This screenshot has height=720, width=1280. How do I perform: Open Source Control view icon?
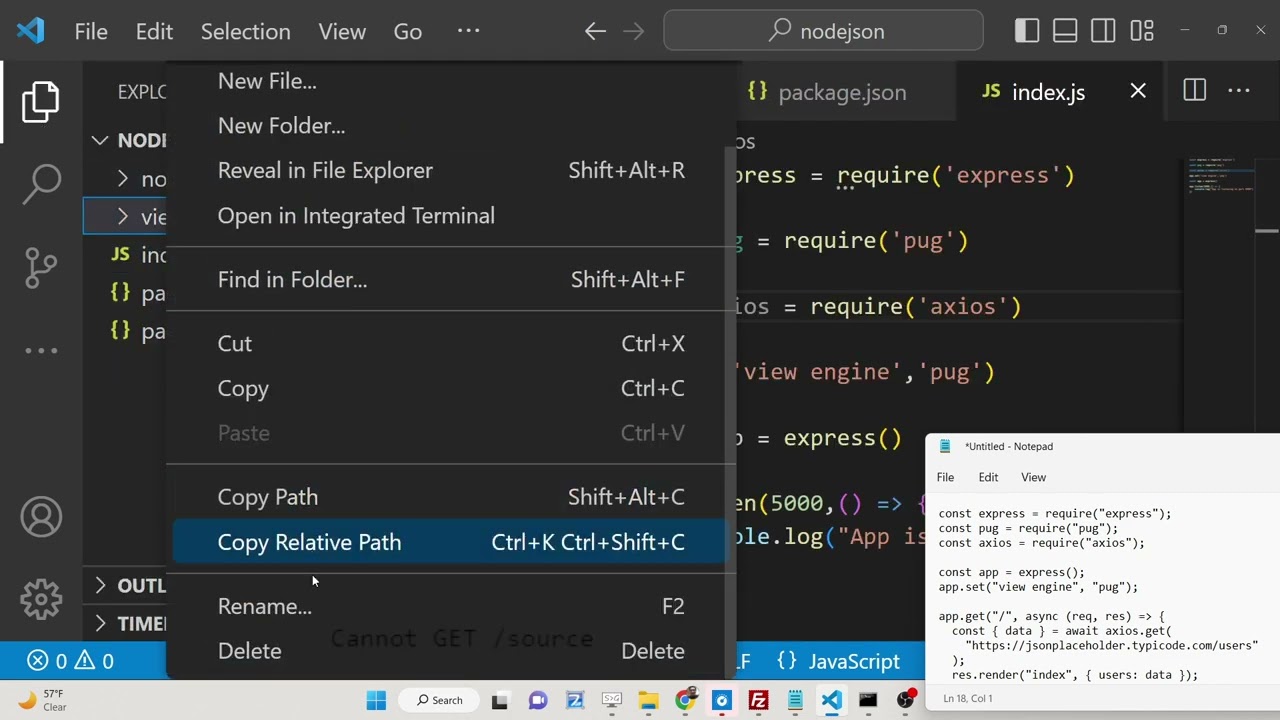[41, 266]
